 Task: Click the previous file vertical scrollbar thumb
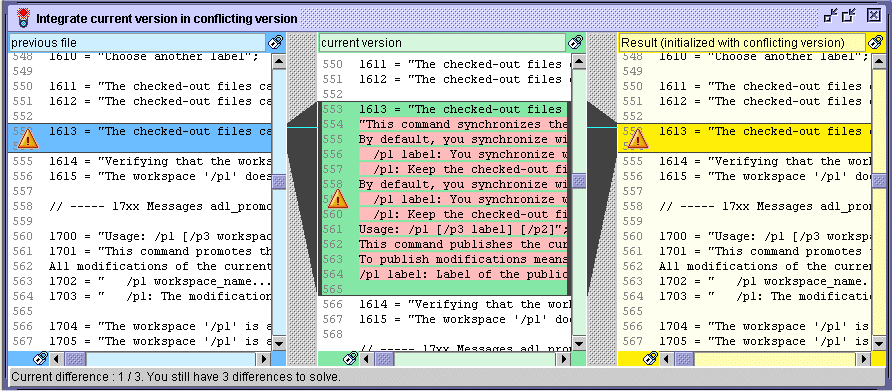click(278, 181)
